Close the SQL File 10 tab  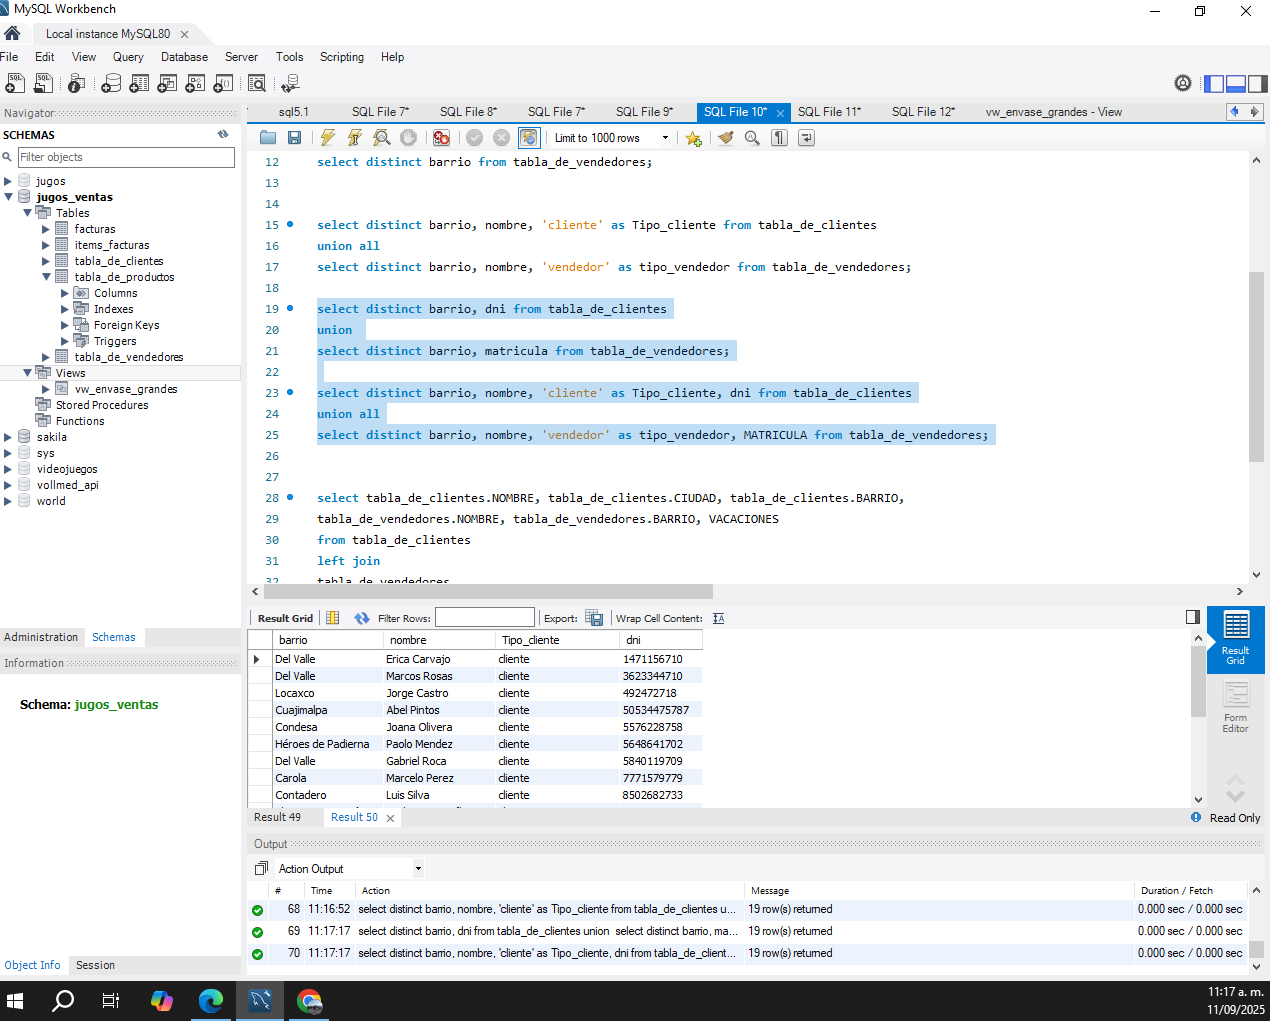(780, 113)
